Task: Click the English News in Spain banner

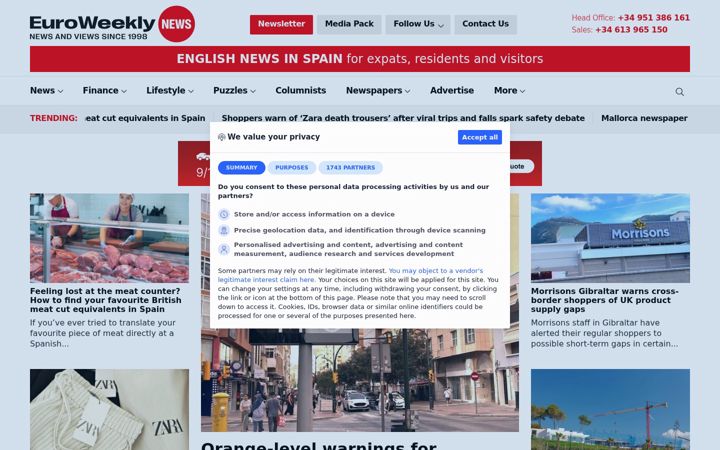Action: [360, 59]
